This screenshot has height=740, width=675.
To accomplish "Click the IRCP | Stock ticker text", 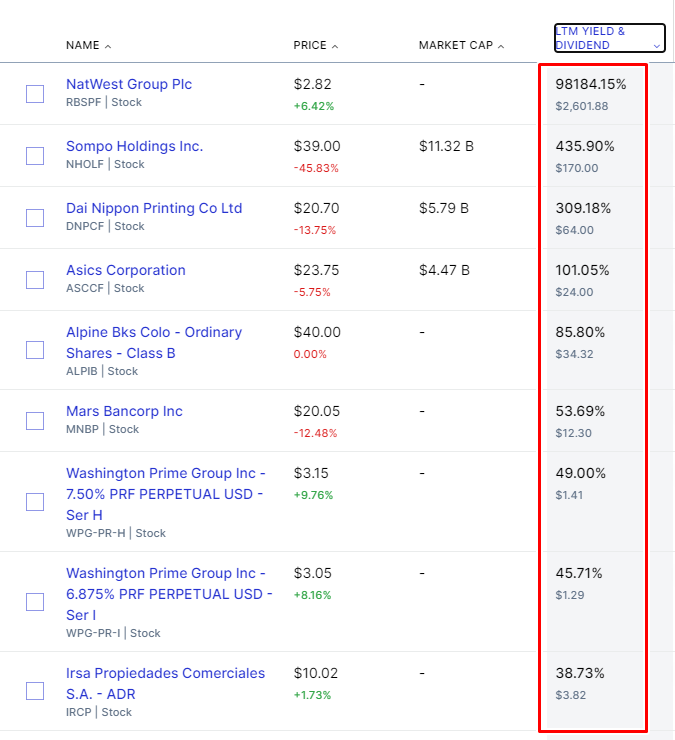I will pos(99,712).
